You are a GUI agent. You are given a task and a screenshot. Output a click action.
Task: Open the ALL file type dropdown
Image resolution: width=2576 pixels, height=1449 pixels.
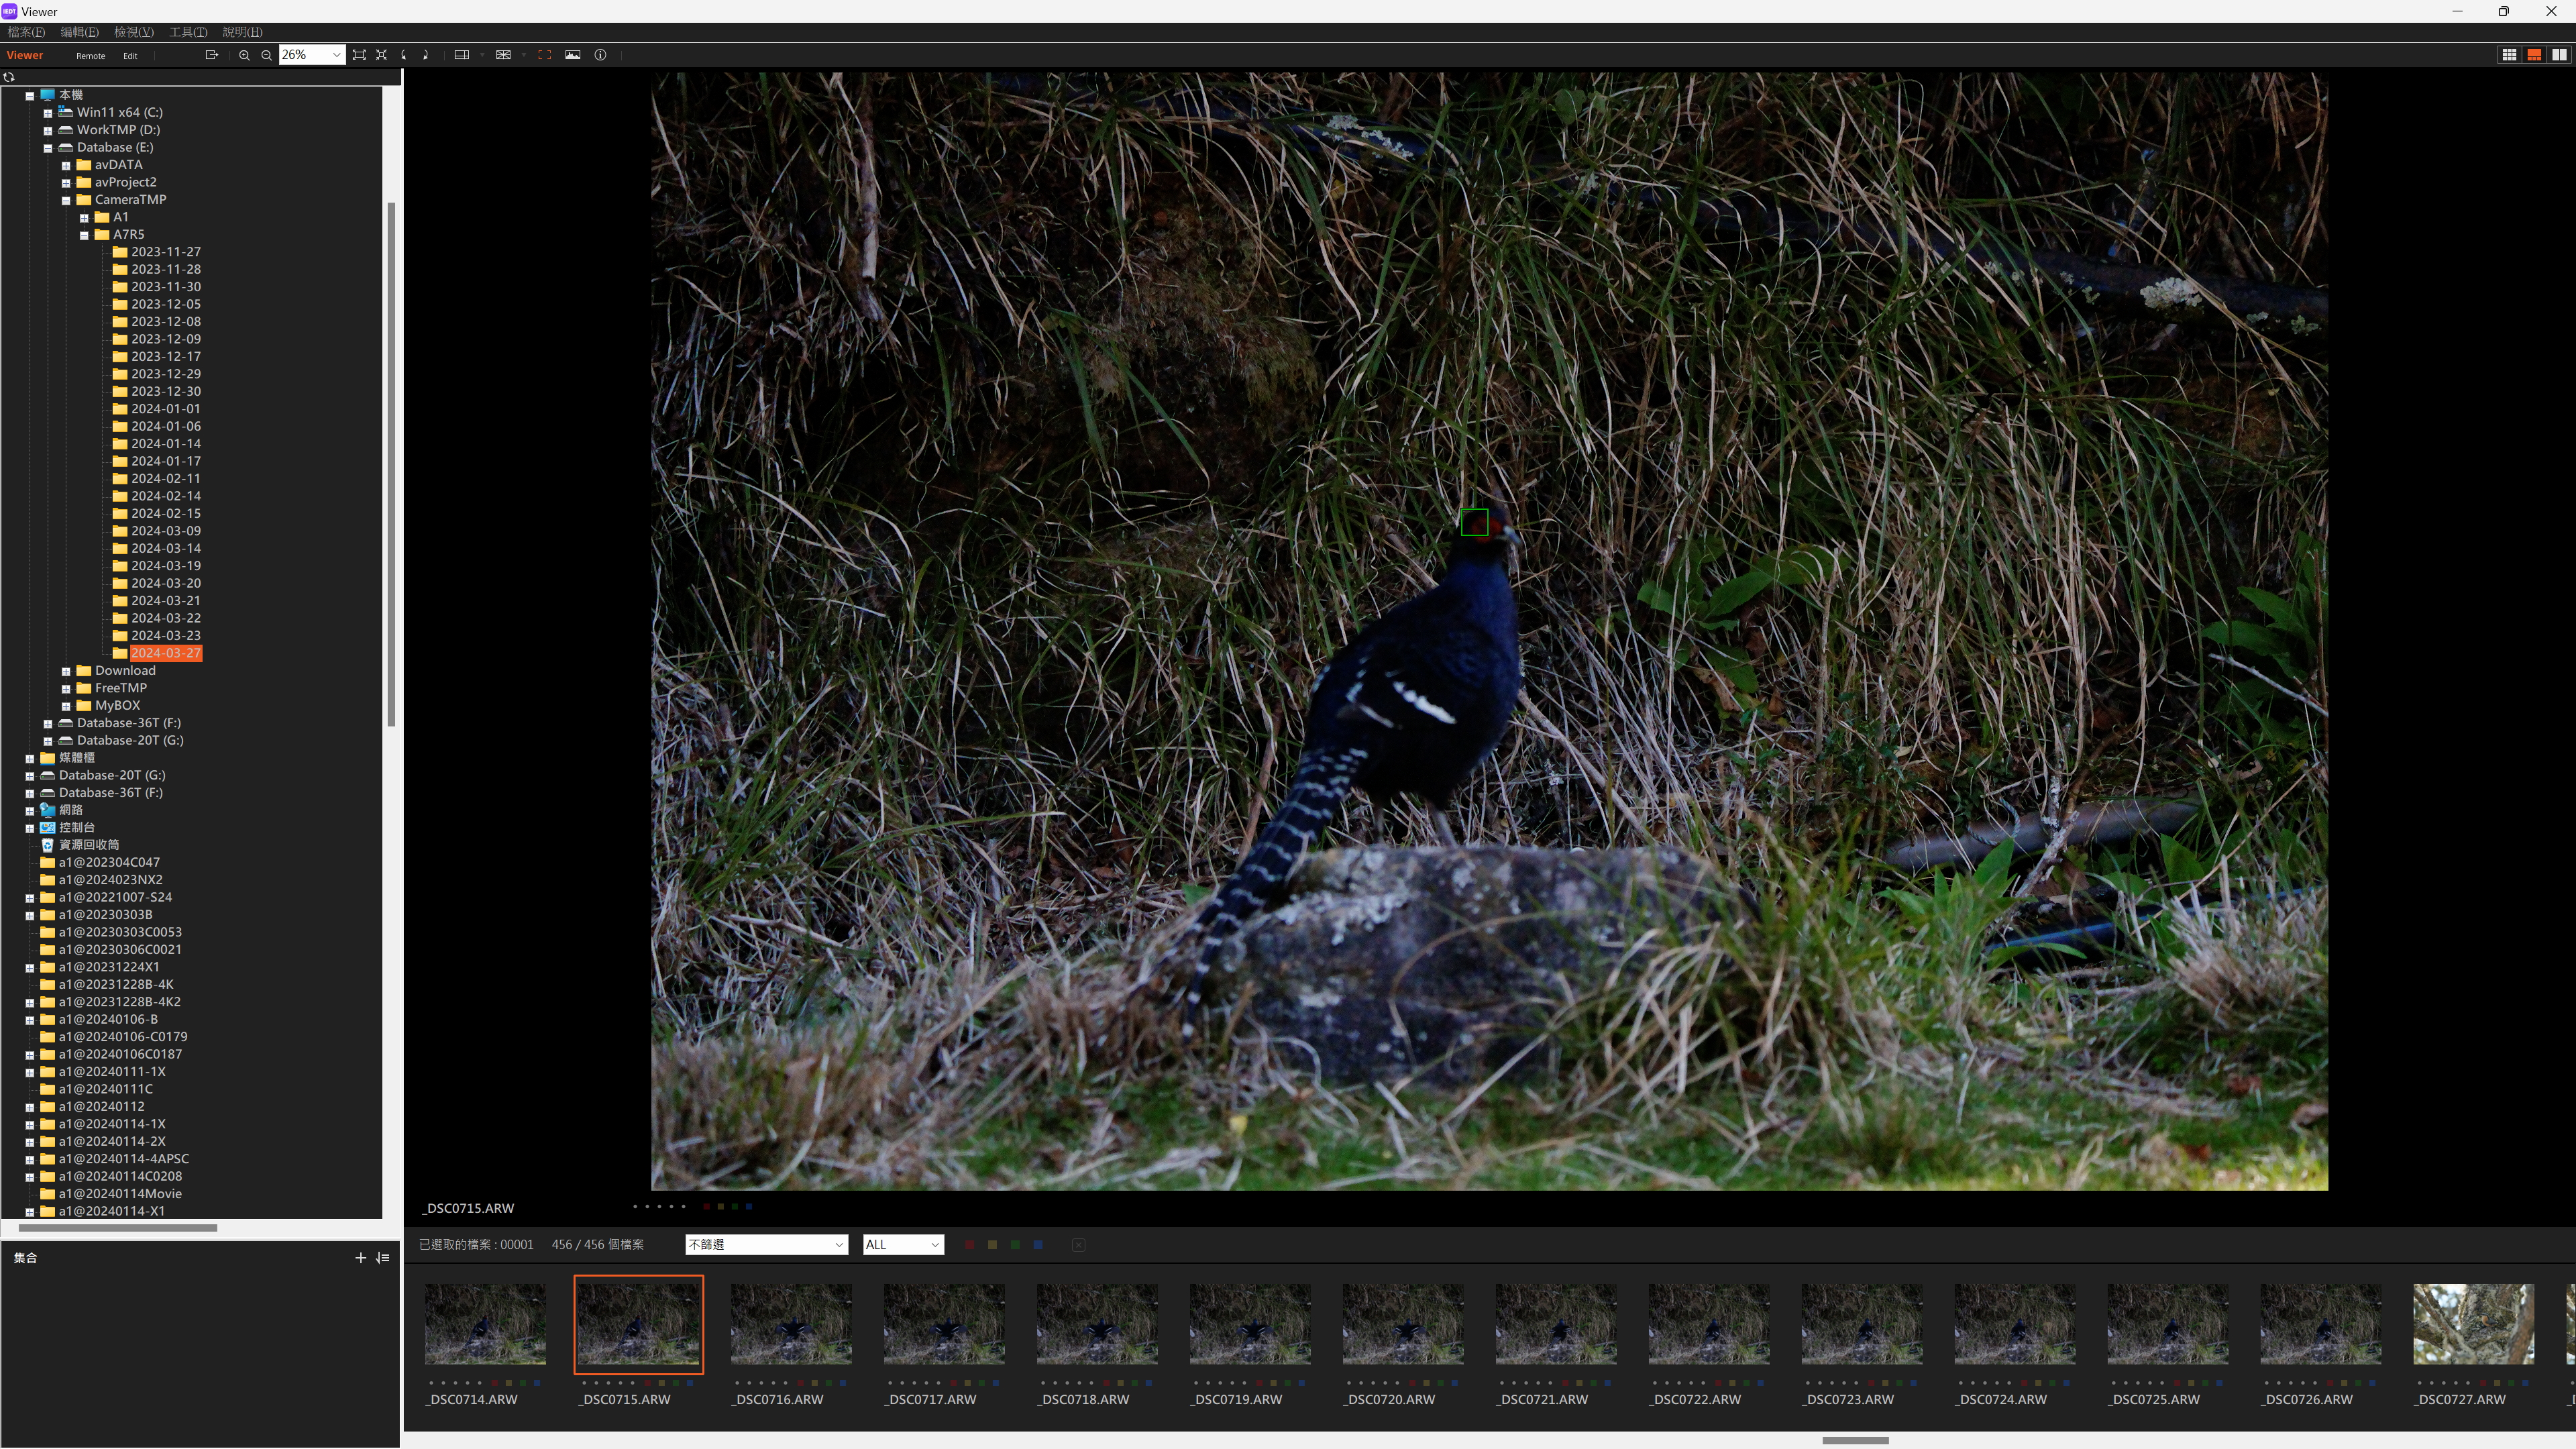(903, 1245)
